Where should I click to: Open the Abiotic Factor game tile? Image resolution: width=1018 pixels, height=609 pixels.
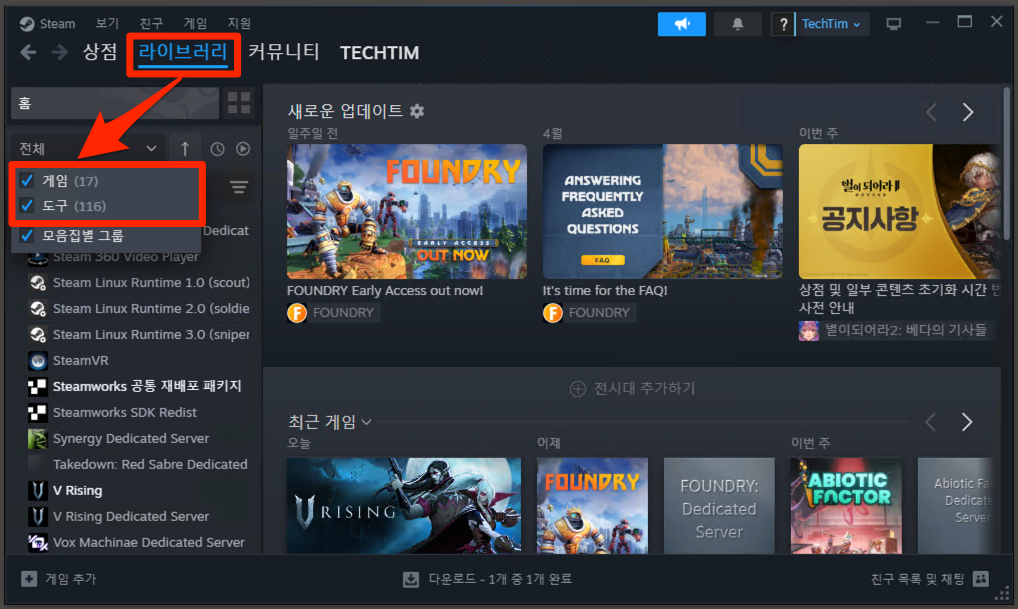tap(846, 506)
